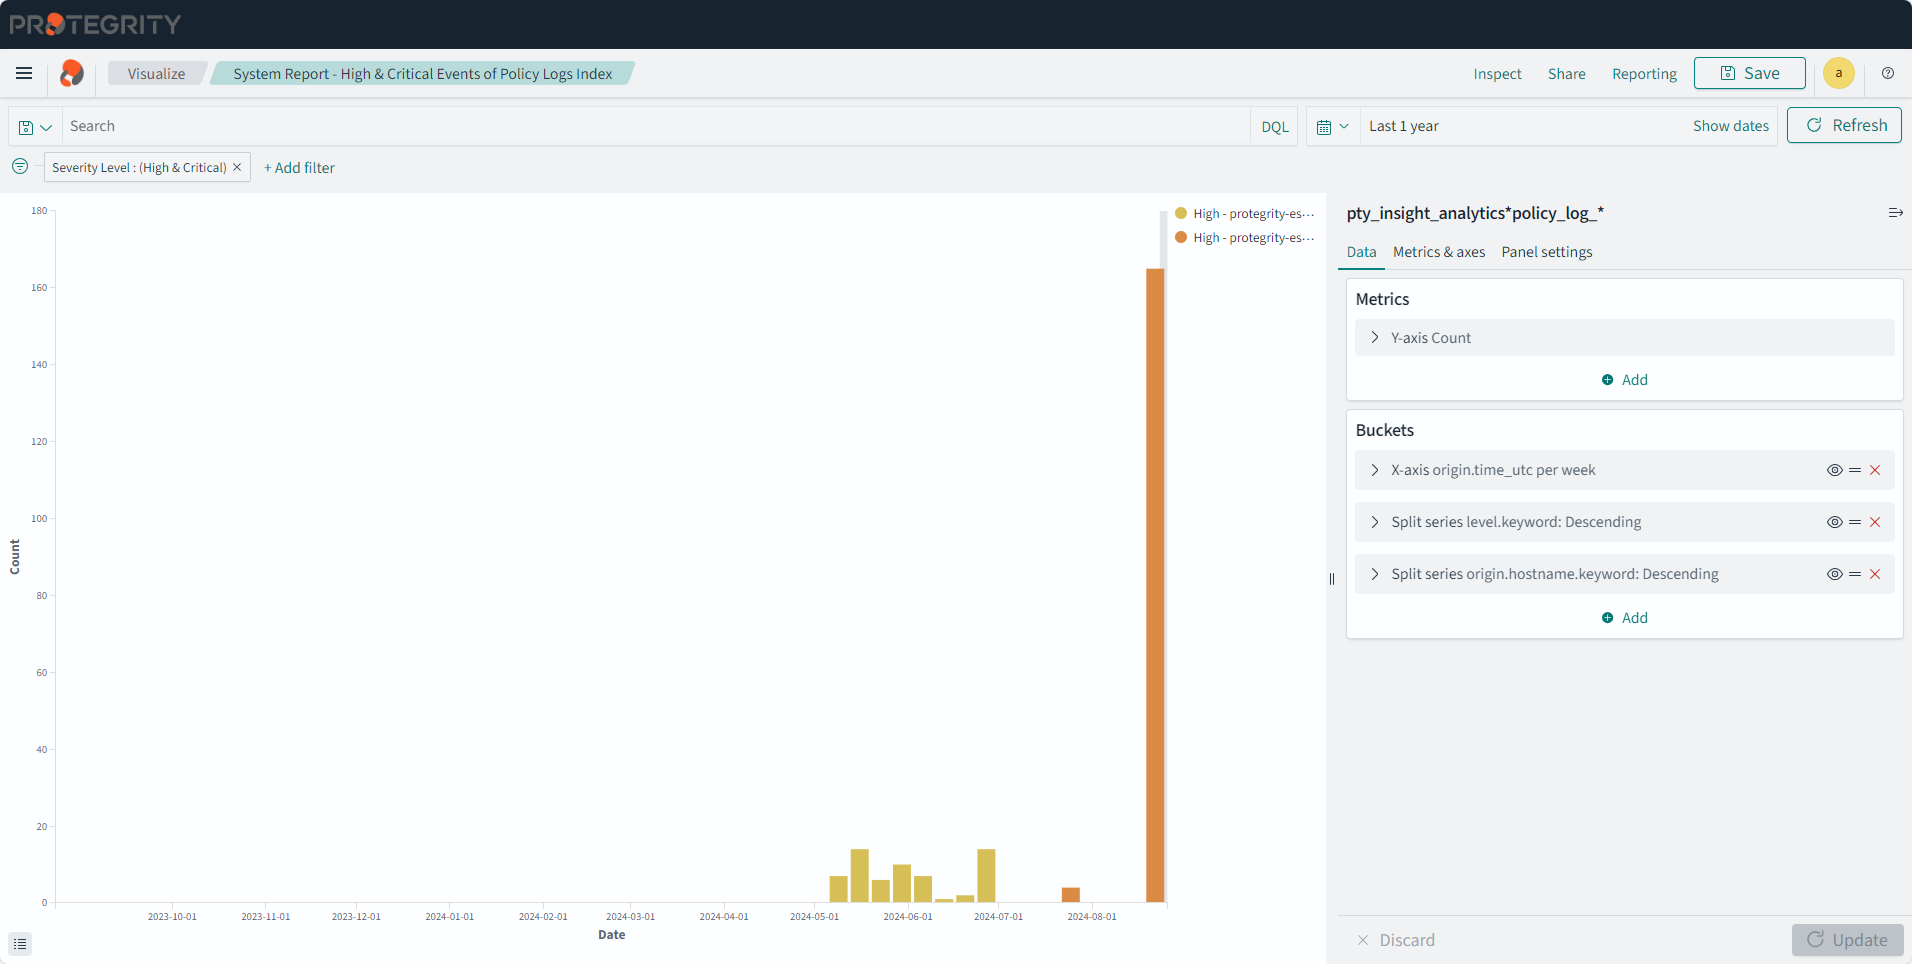Open the saved query menu icon
Screen dimensions: 1912x964
(x=35, y=127)
